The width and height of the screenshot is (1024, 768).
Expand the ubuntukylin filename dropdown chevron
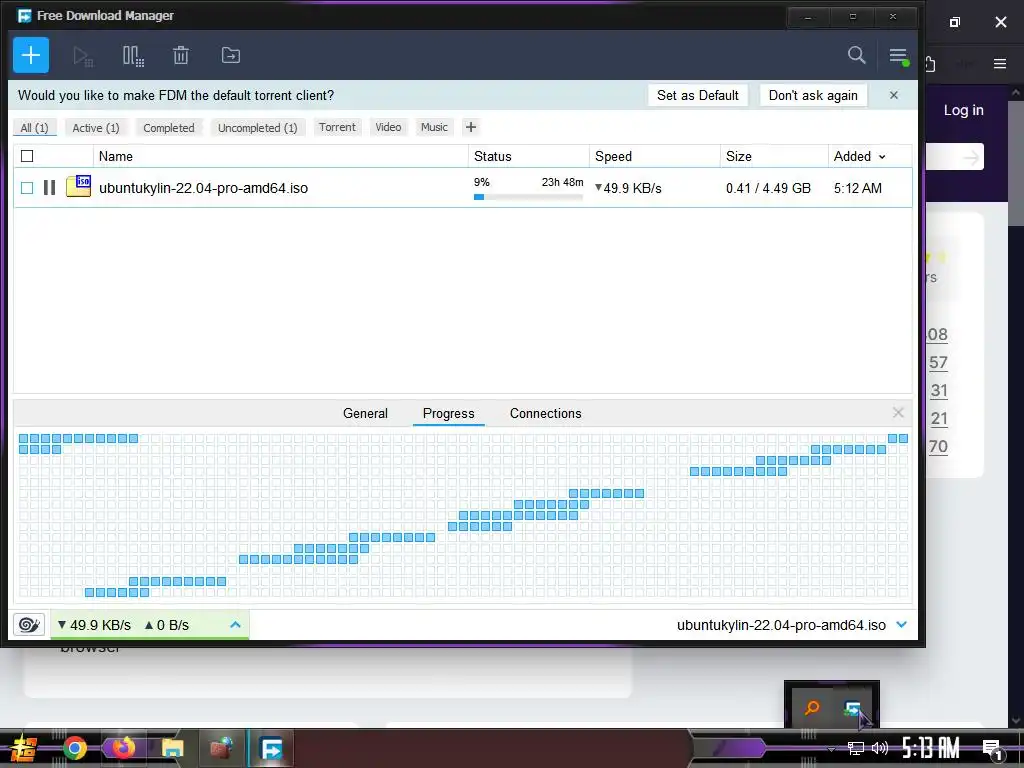tap(901, 625)
